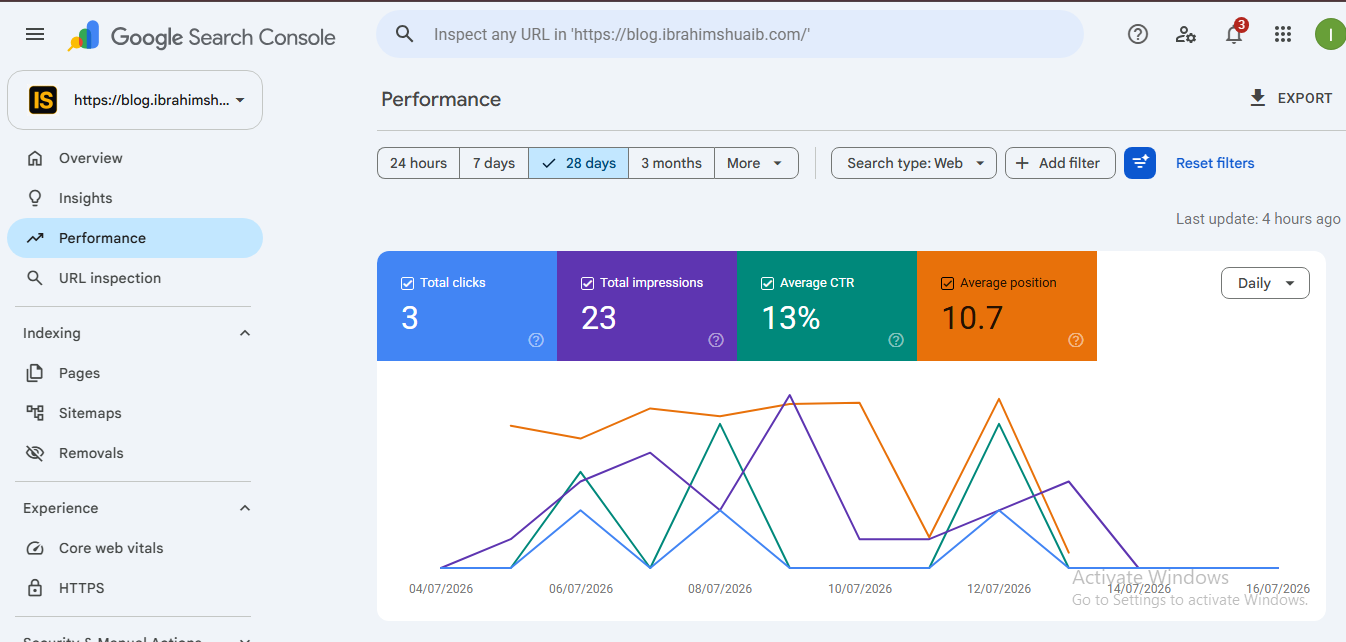Click the Performance page heading
The image size is (1346, 642).
(x=441, y=99)
